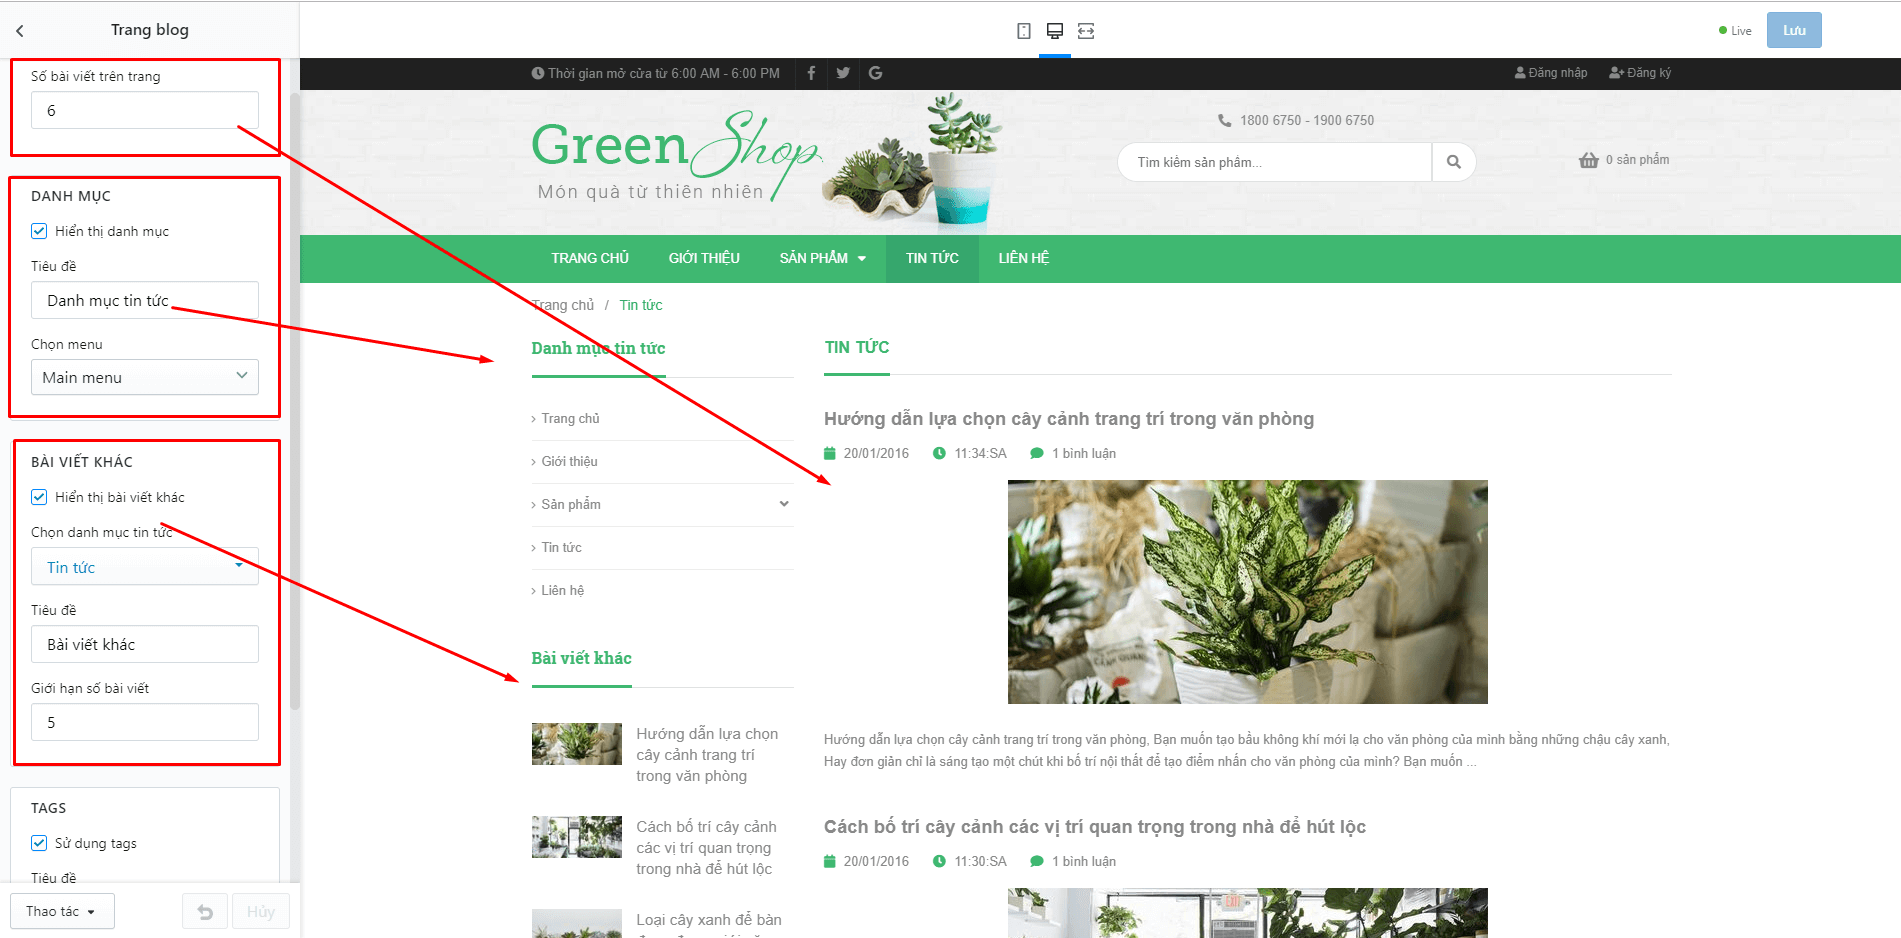Open sidebar thumbnail for Cách bố trí cây cảnh
1901x938 pixels.
coord(577,837)
